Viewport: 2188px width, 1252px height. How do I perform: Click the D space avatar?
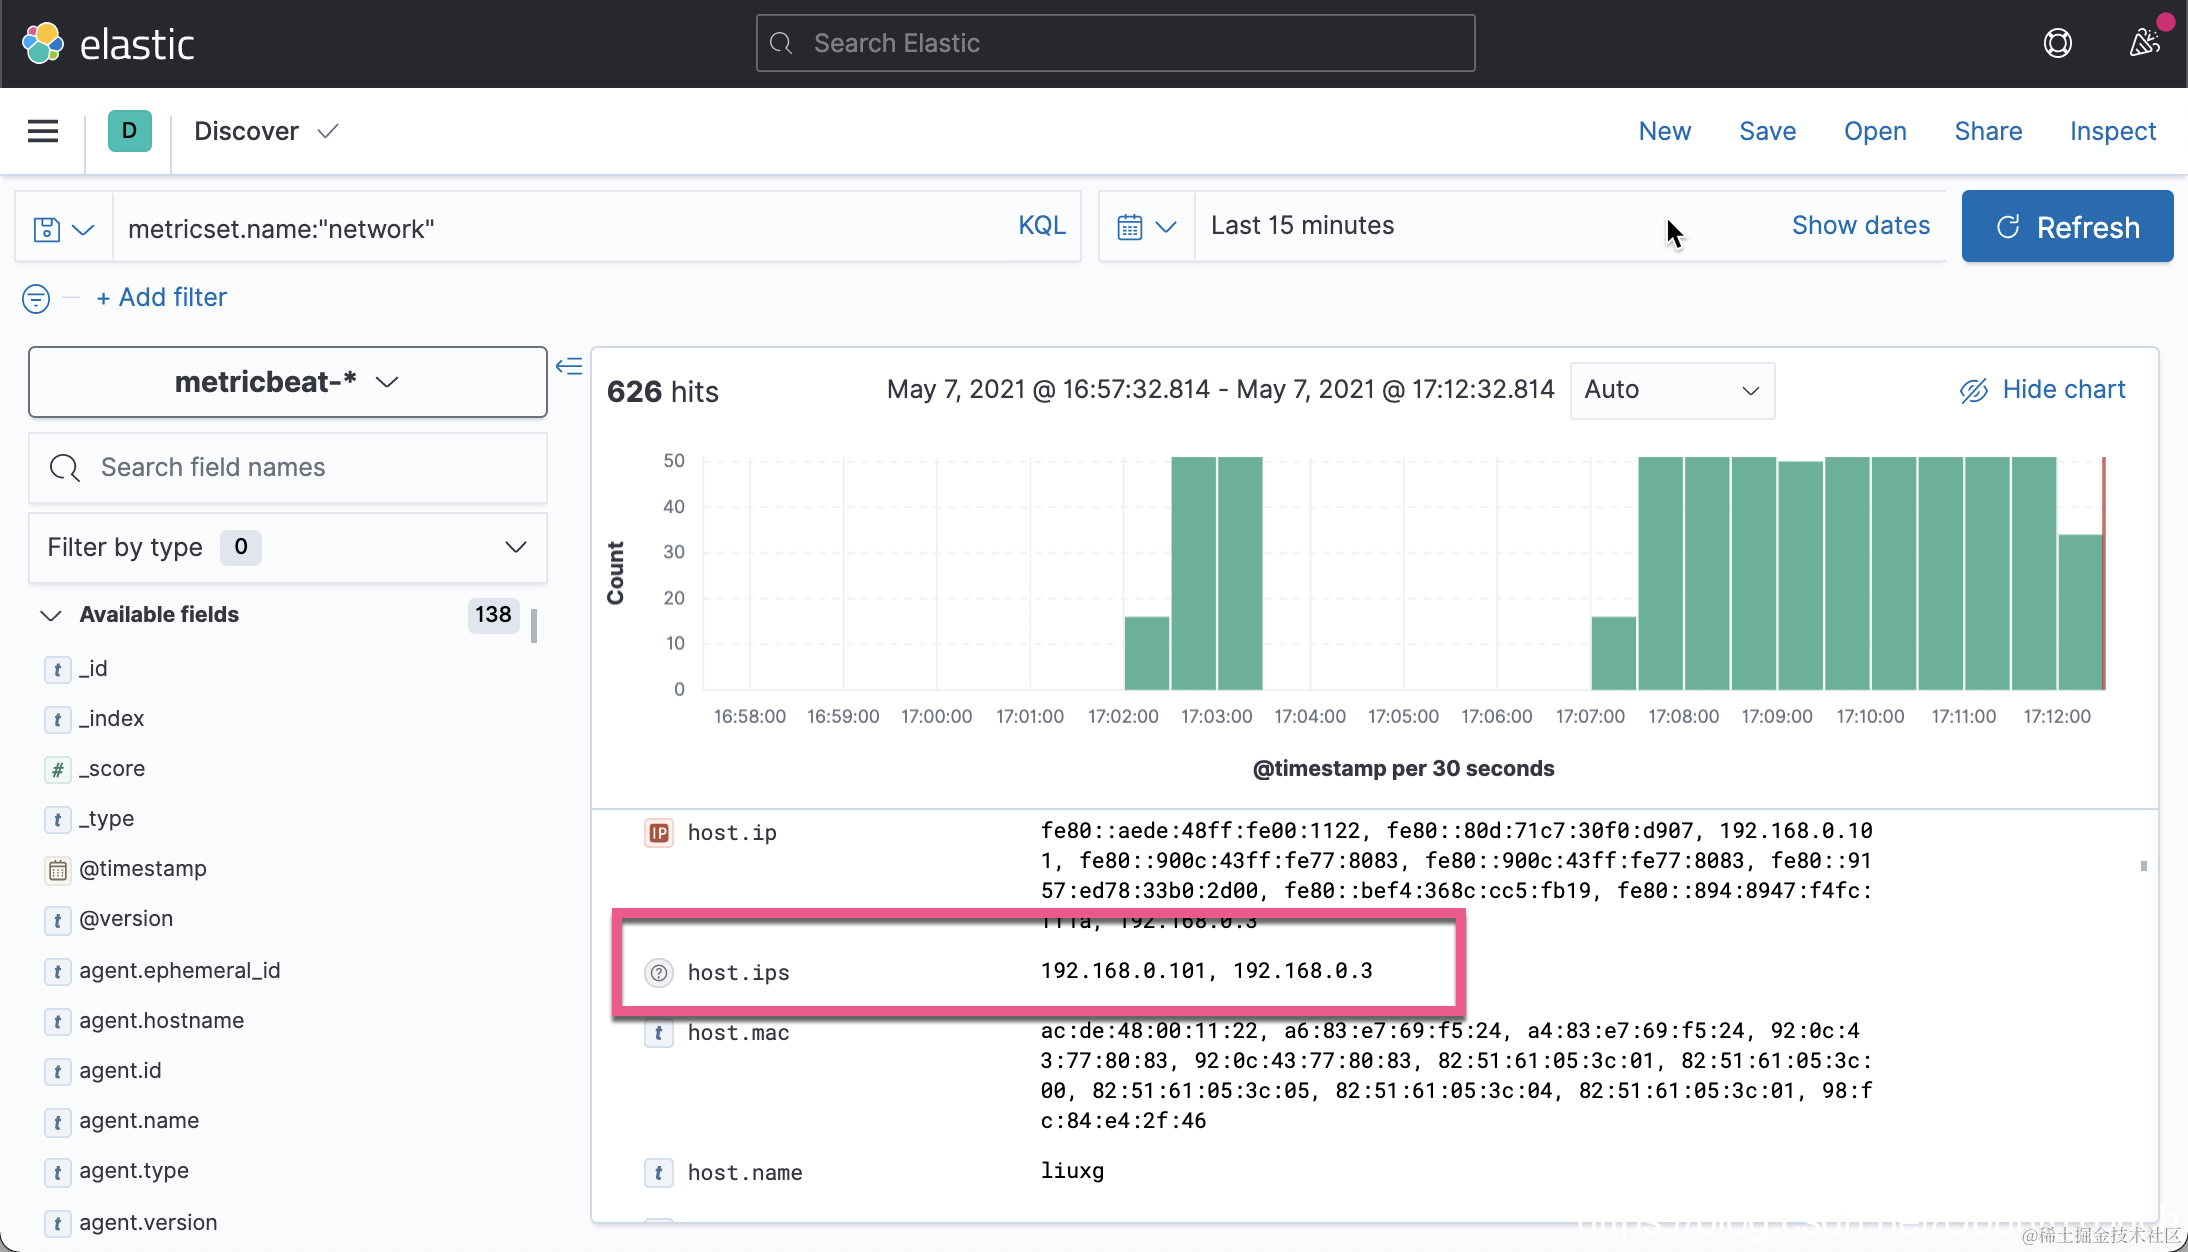129,131
